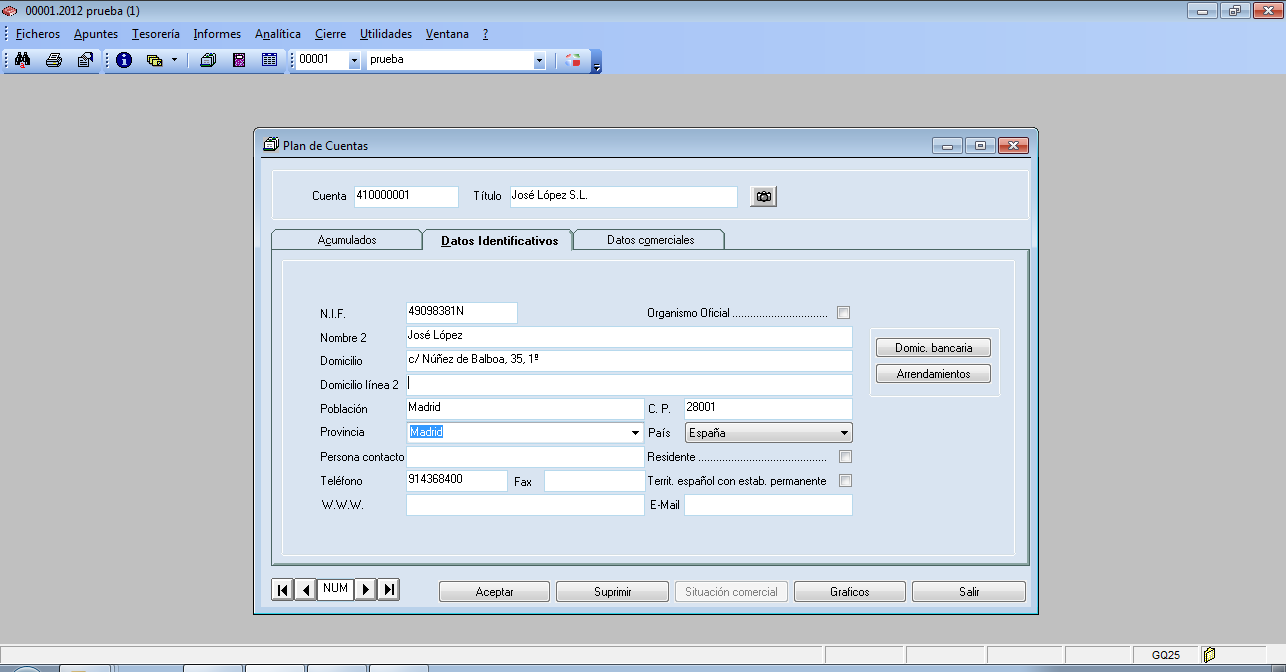The width and height of the screenshot is (1286, 672).
Task: Click the Domic. bancaria button
Action: [x=933, y=348]
